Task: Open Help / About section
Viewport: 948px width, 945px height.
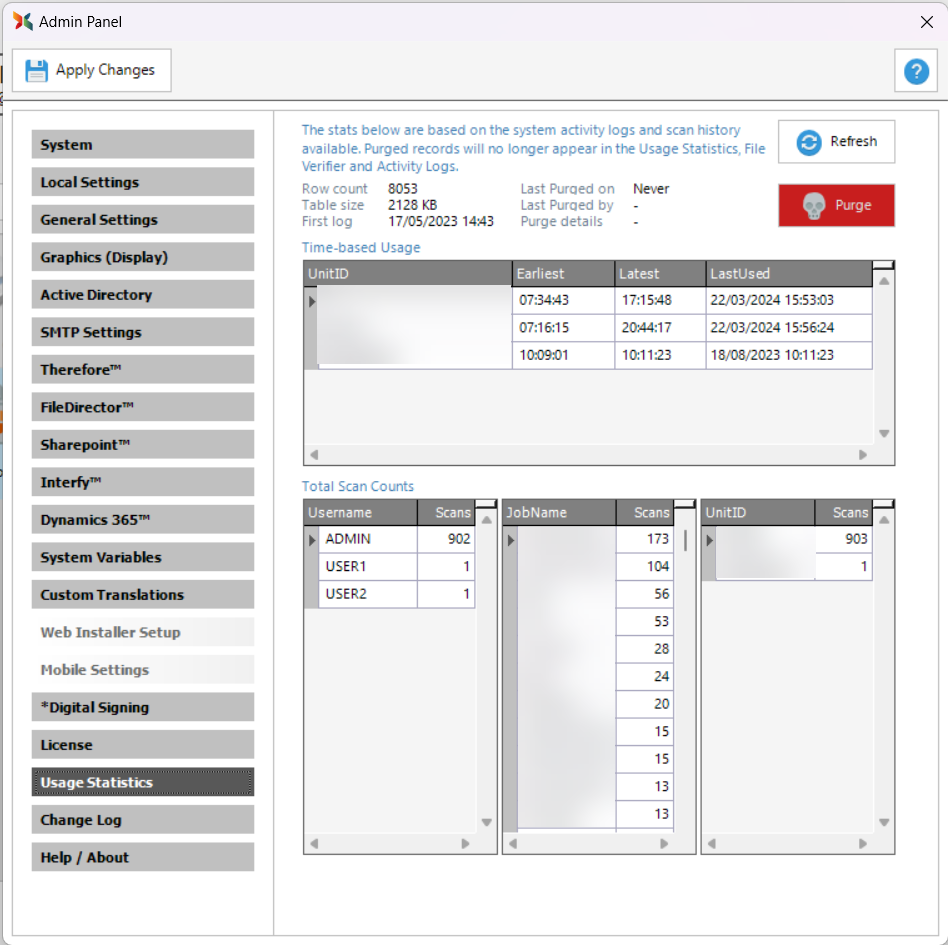Action: point(142,857)
